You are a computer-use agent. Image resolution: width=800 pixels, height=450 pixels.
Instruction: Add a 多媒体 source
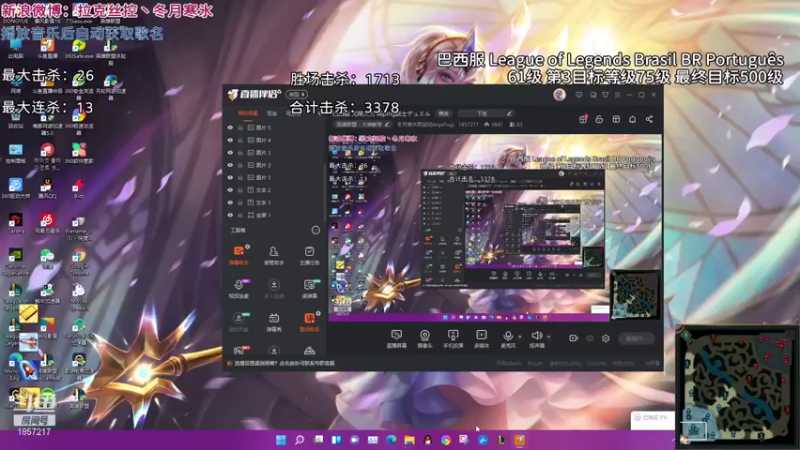481,339
